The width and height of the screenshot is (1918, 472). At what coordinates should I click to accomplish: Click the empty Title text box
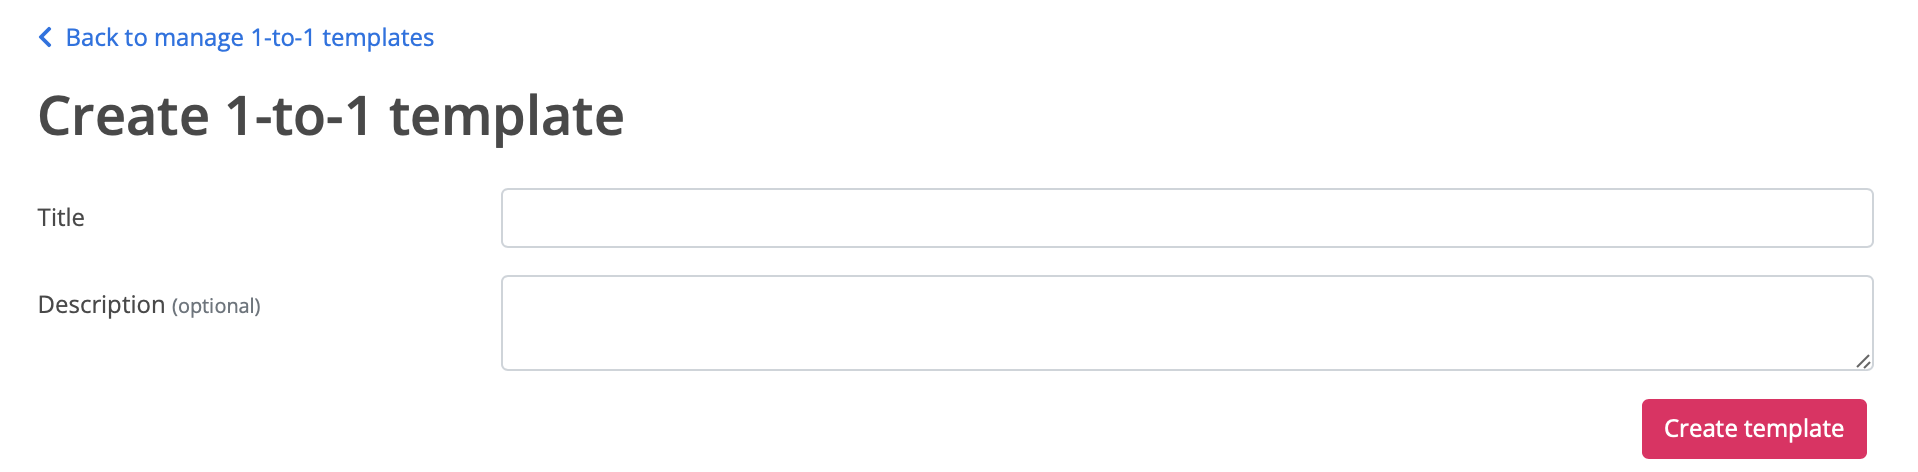[x=1186, y=218]
